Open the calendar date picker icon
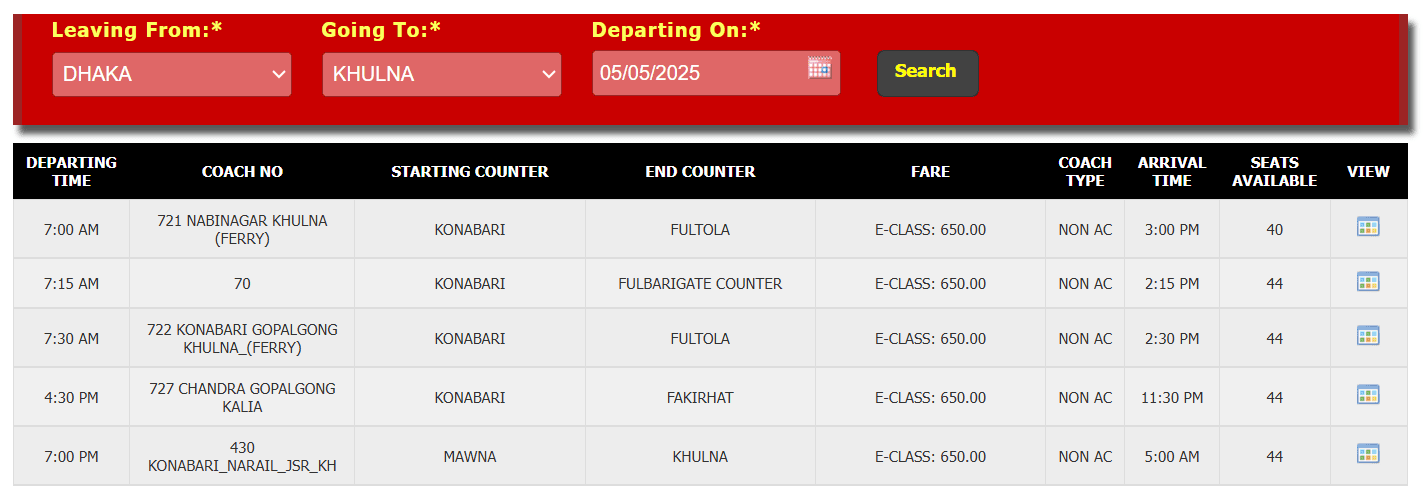 [820, 68]
